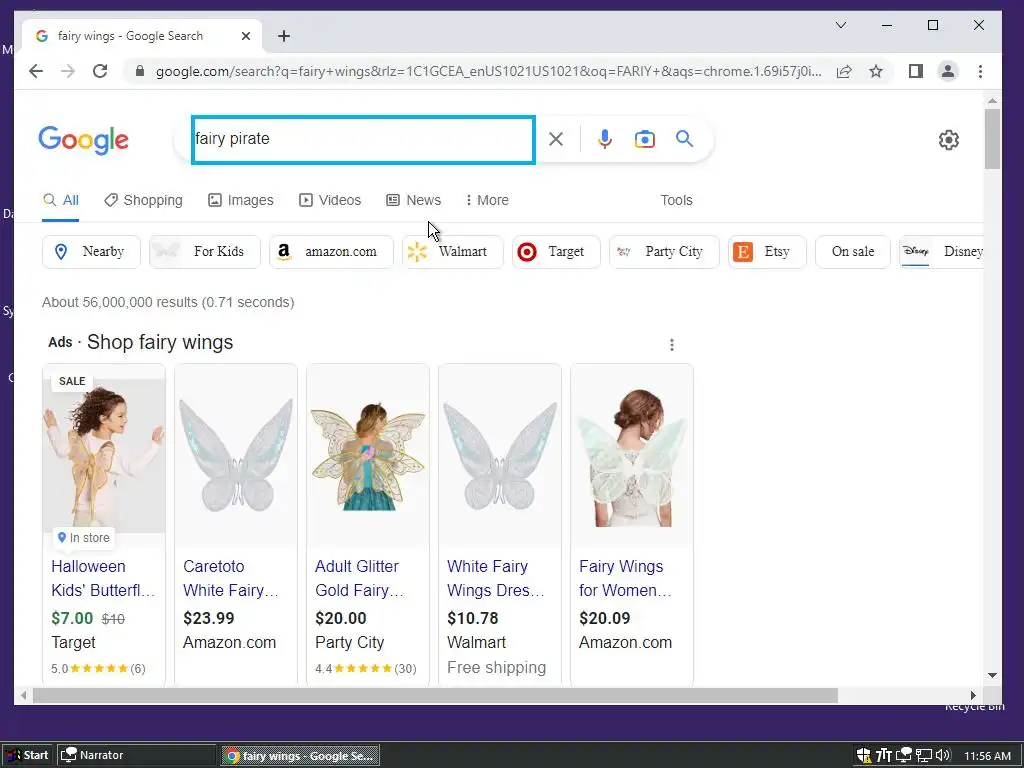Image resolution: width=1024 pixels, height=768 pixels.
Task: Click the forward navigation arrow
Action: (x=68, y=71)
